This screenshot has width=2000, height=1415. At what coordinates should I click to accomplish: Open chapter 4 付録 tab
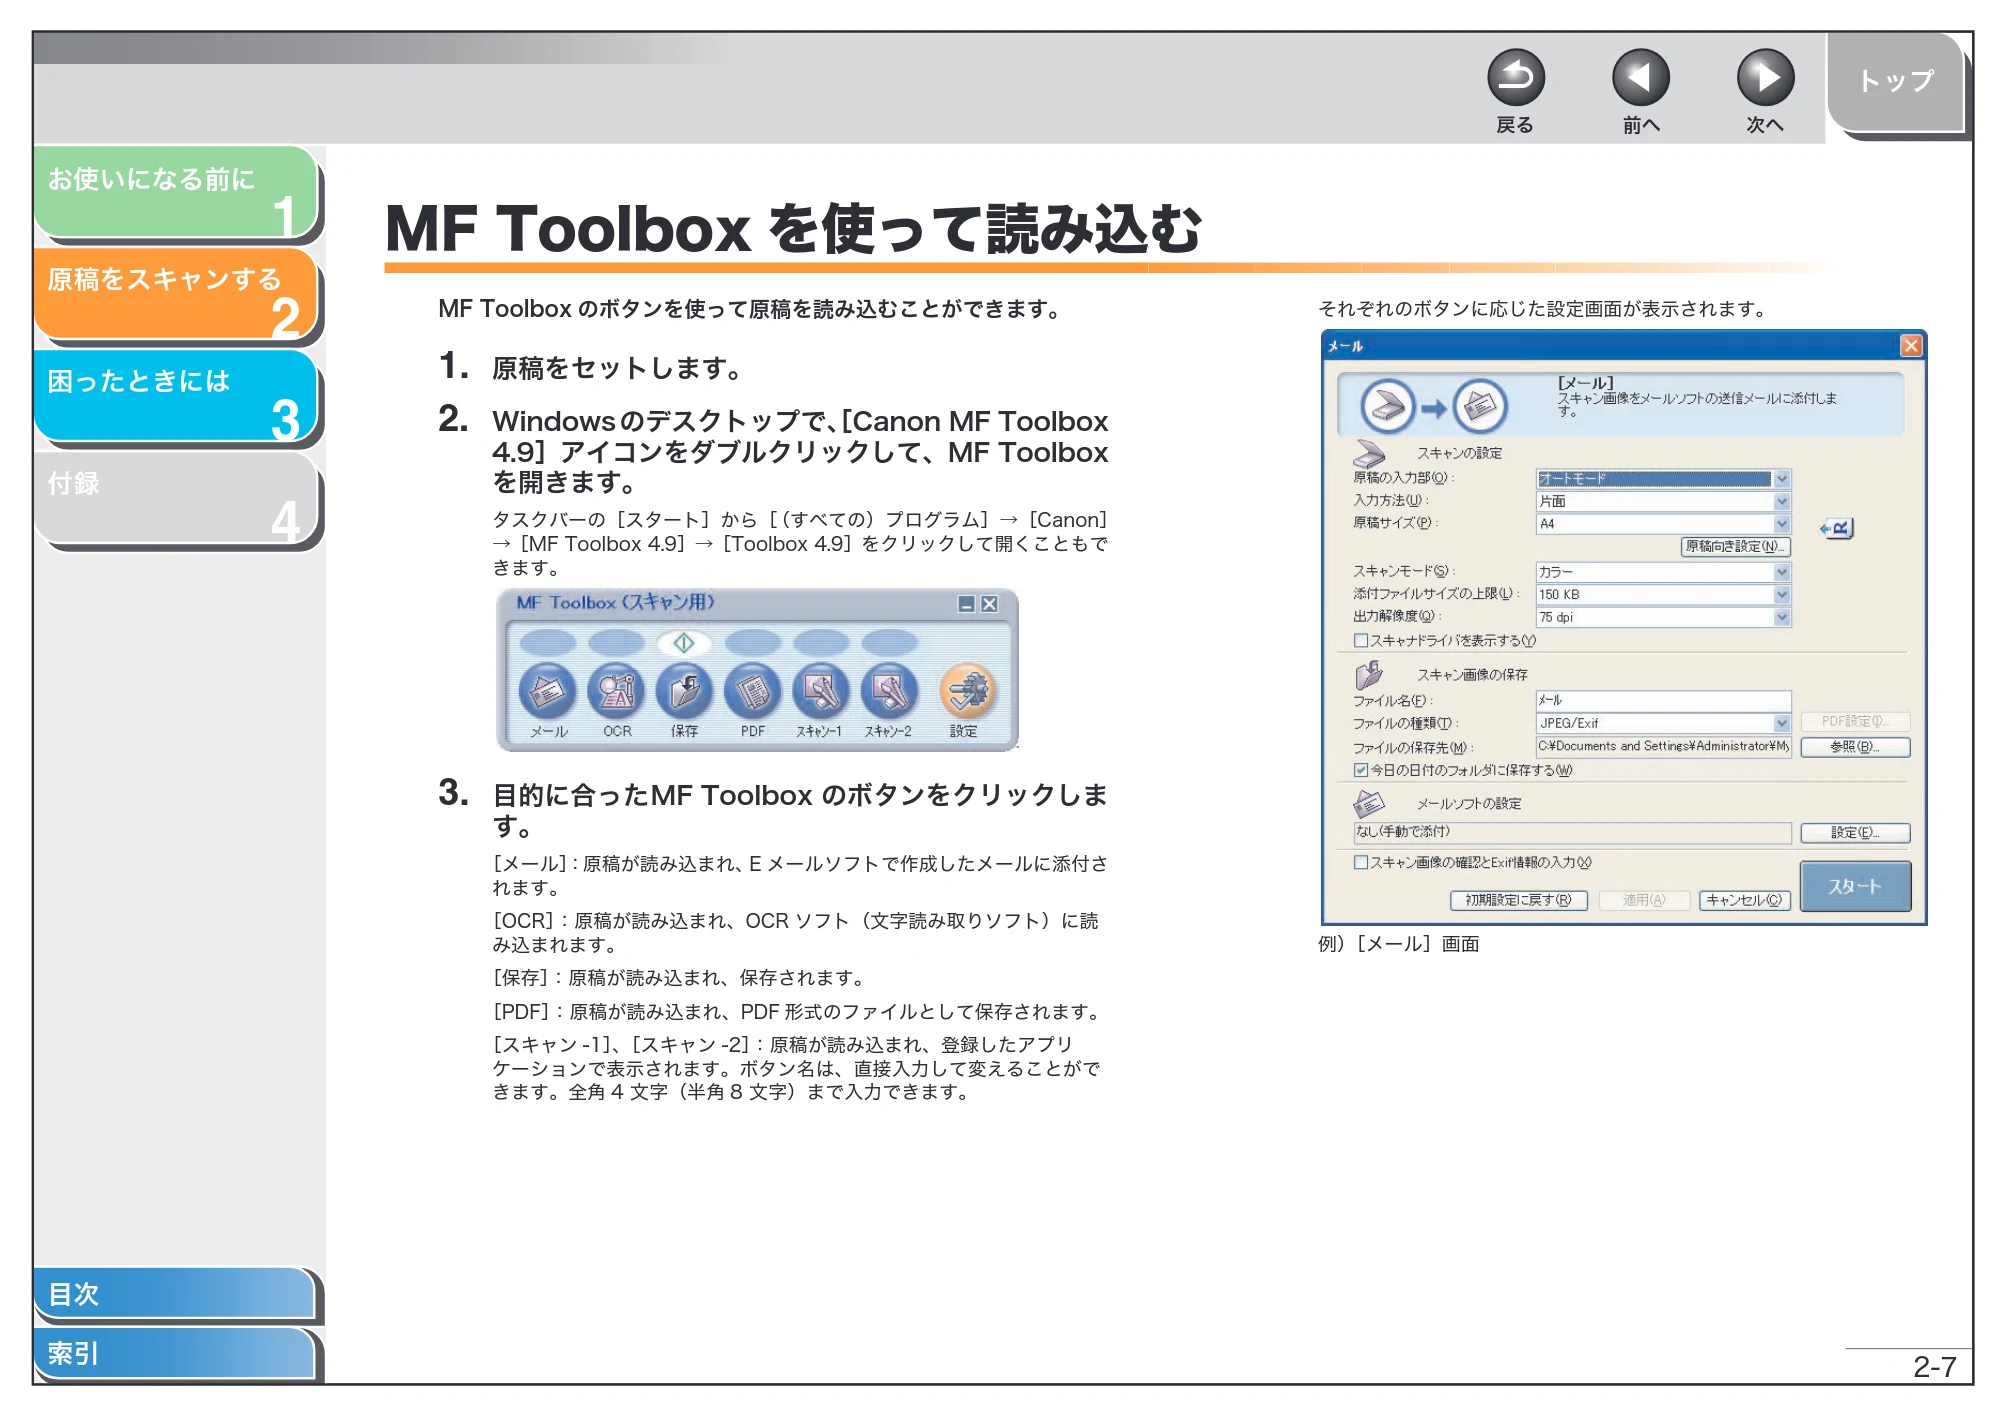click(x=176, y=498)
